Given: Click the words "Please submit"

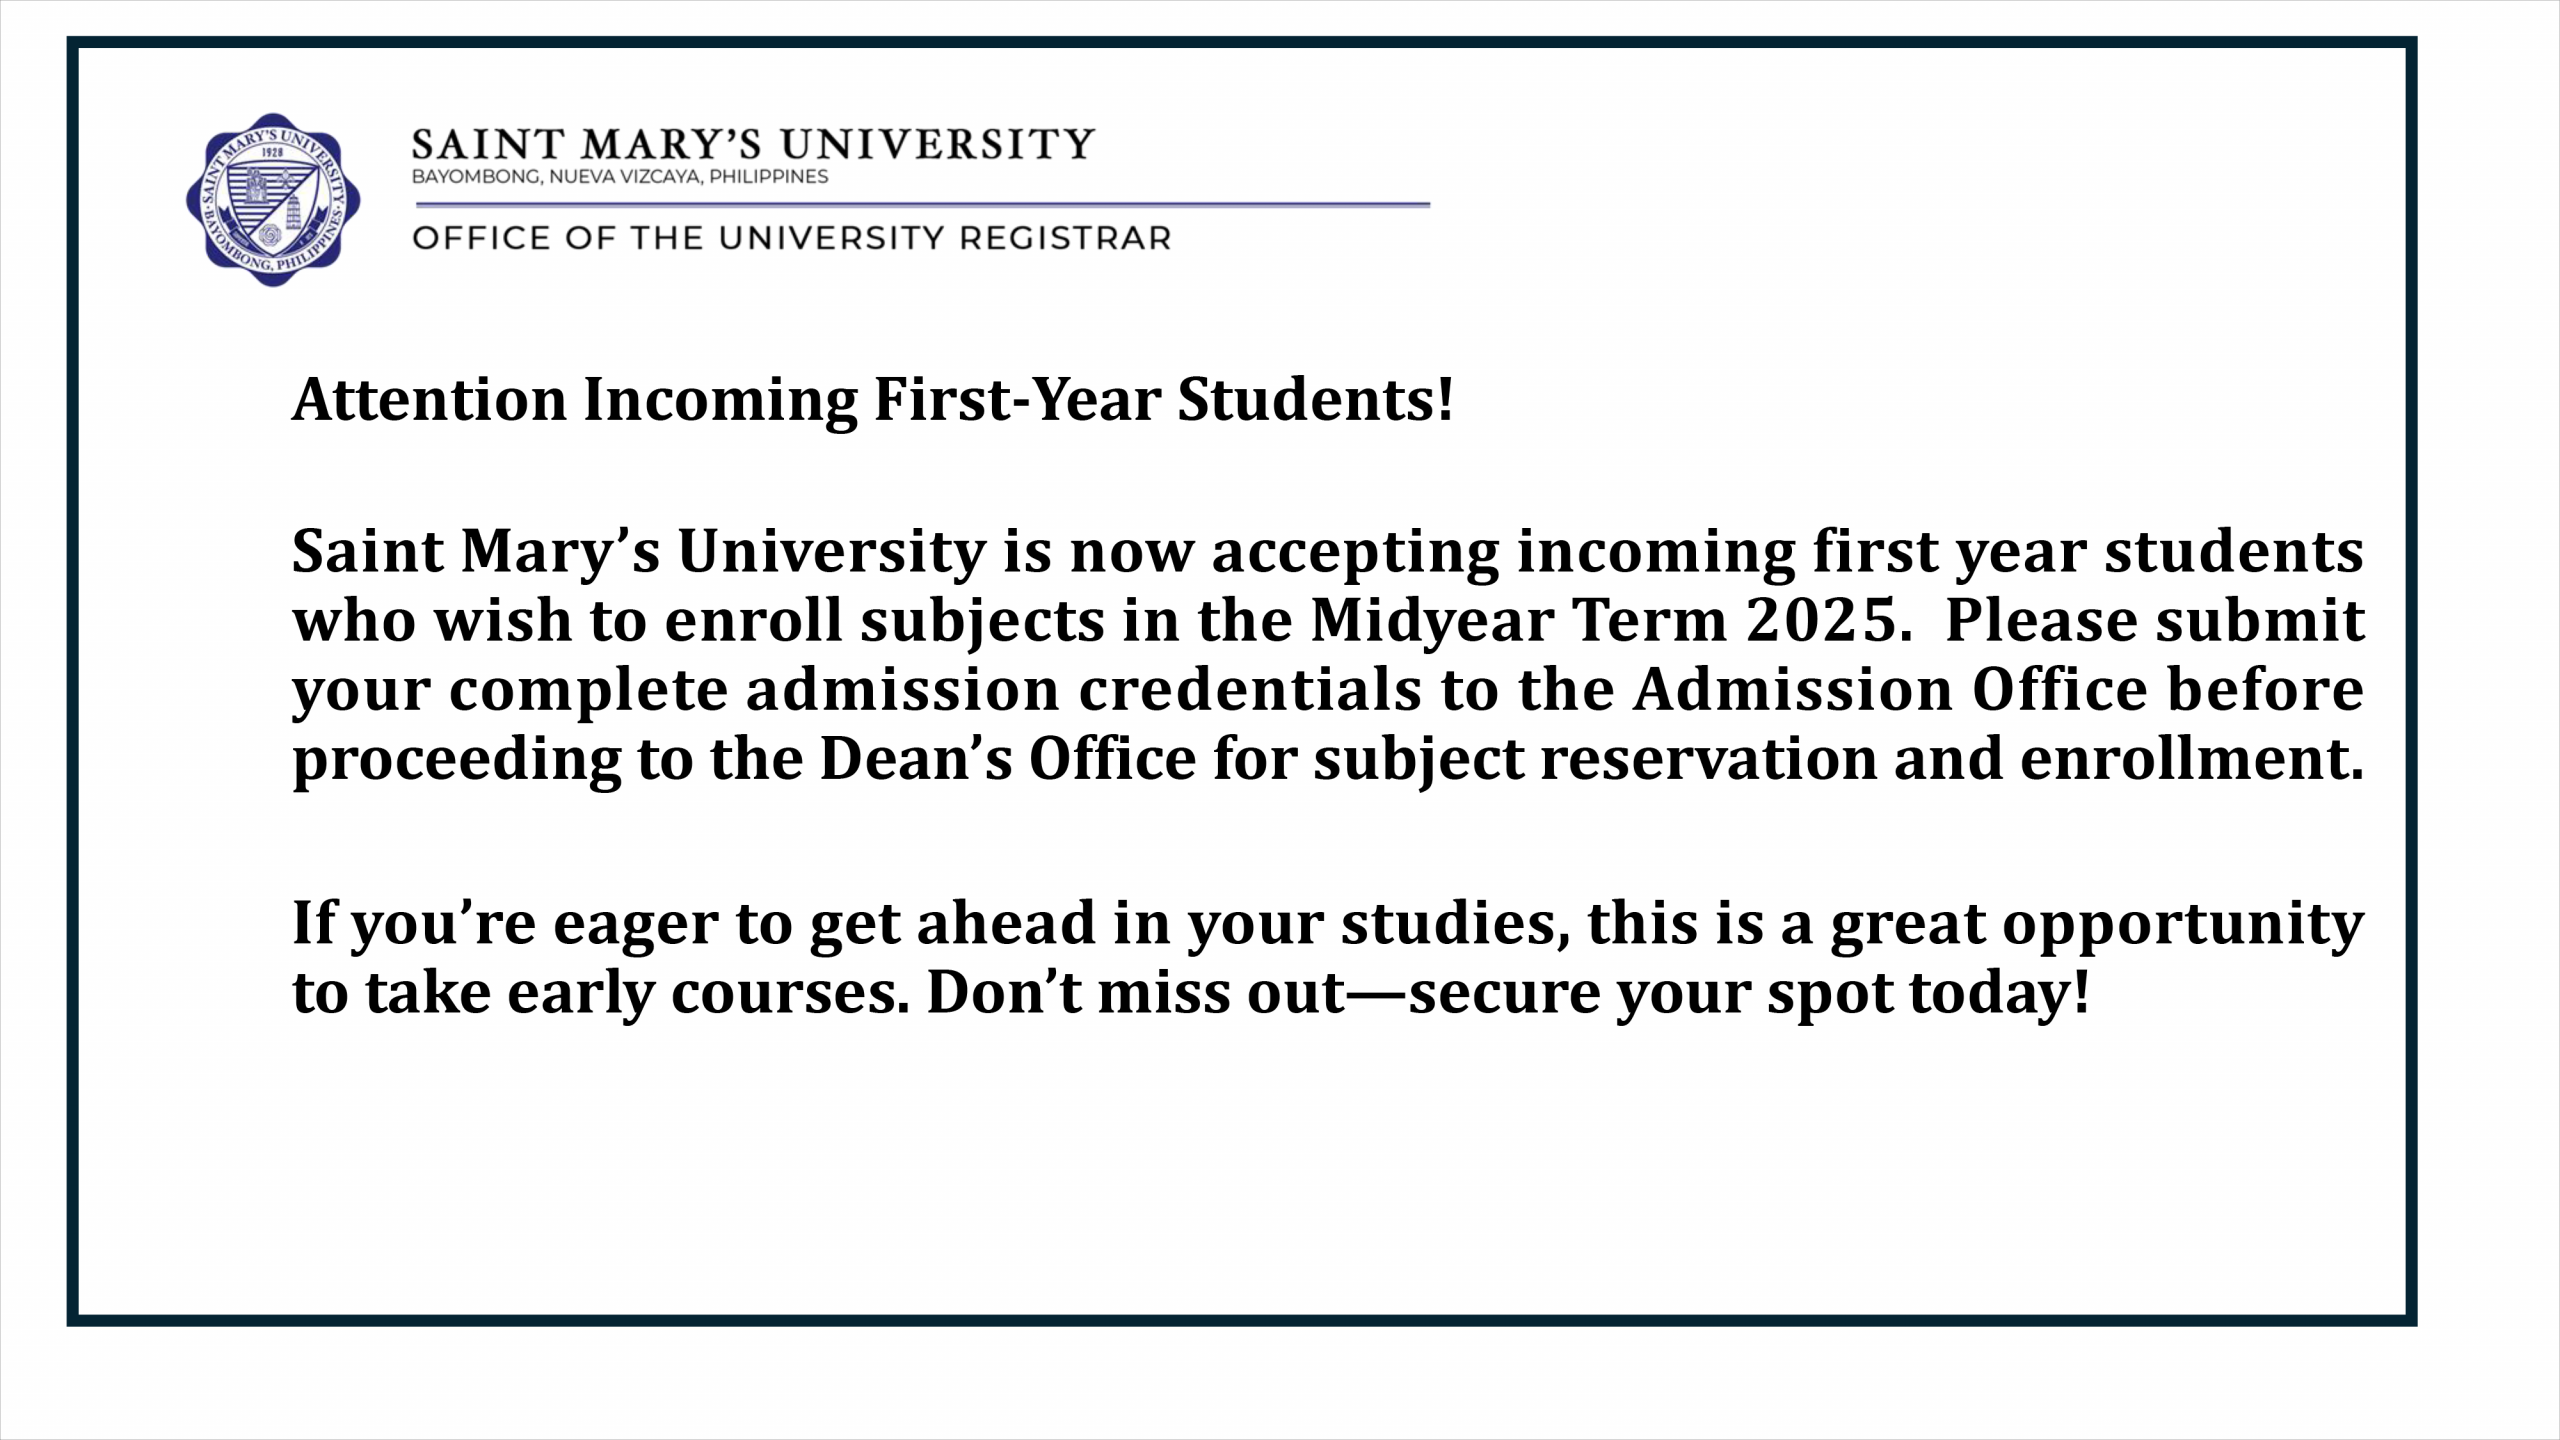Looking at the screenshot, I should click(2155, 622).
